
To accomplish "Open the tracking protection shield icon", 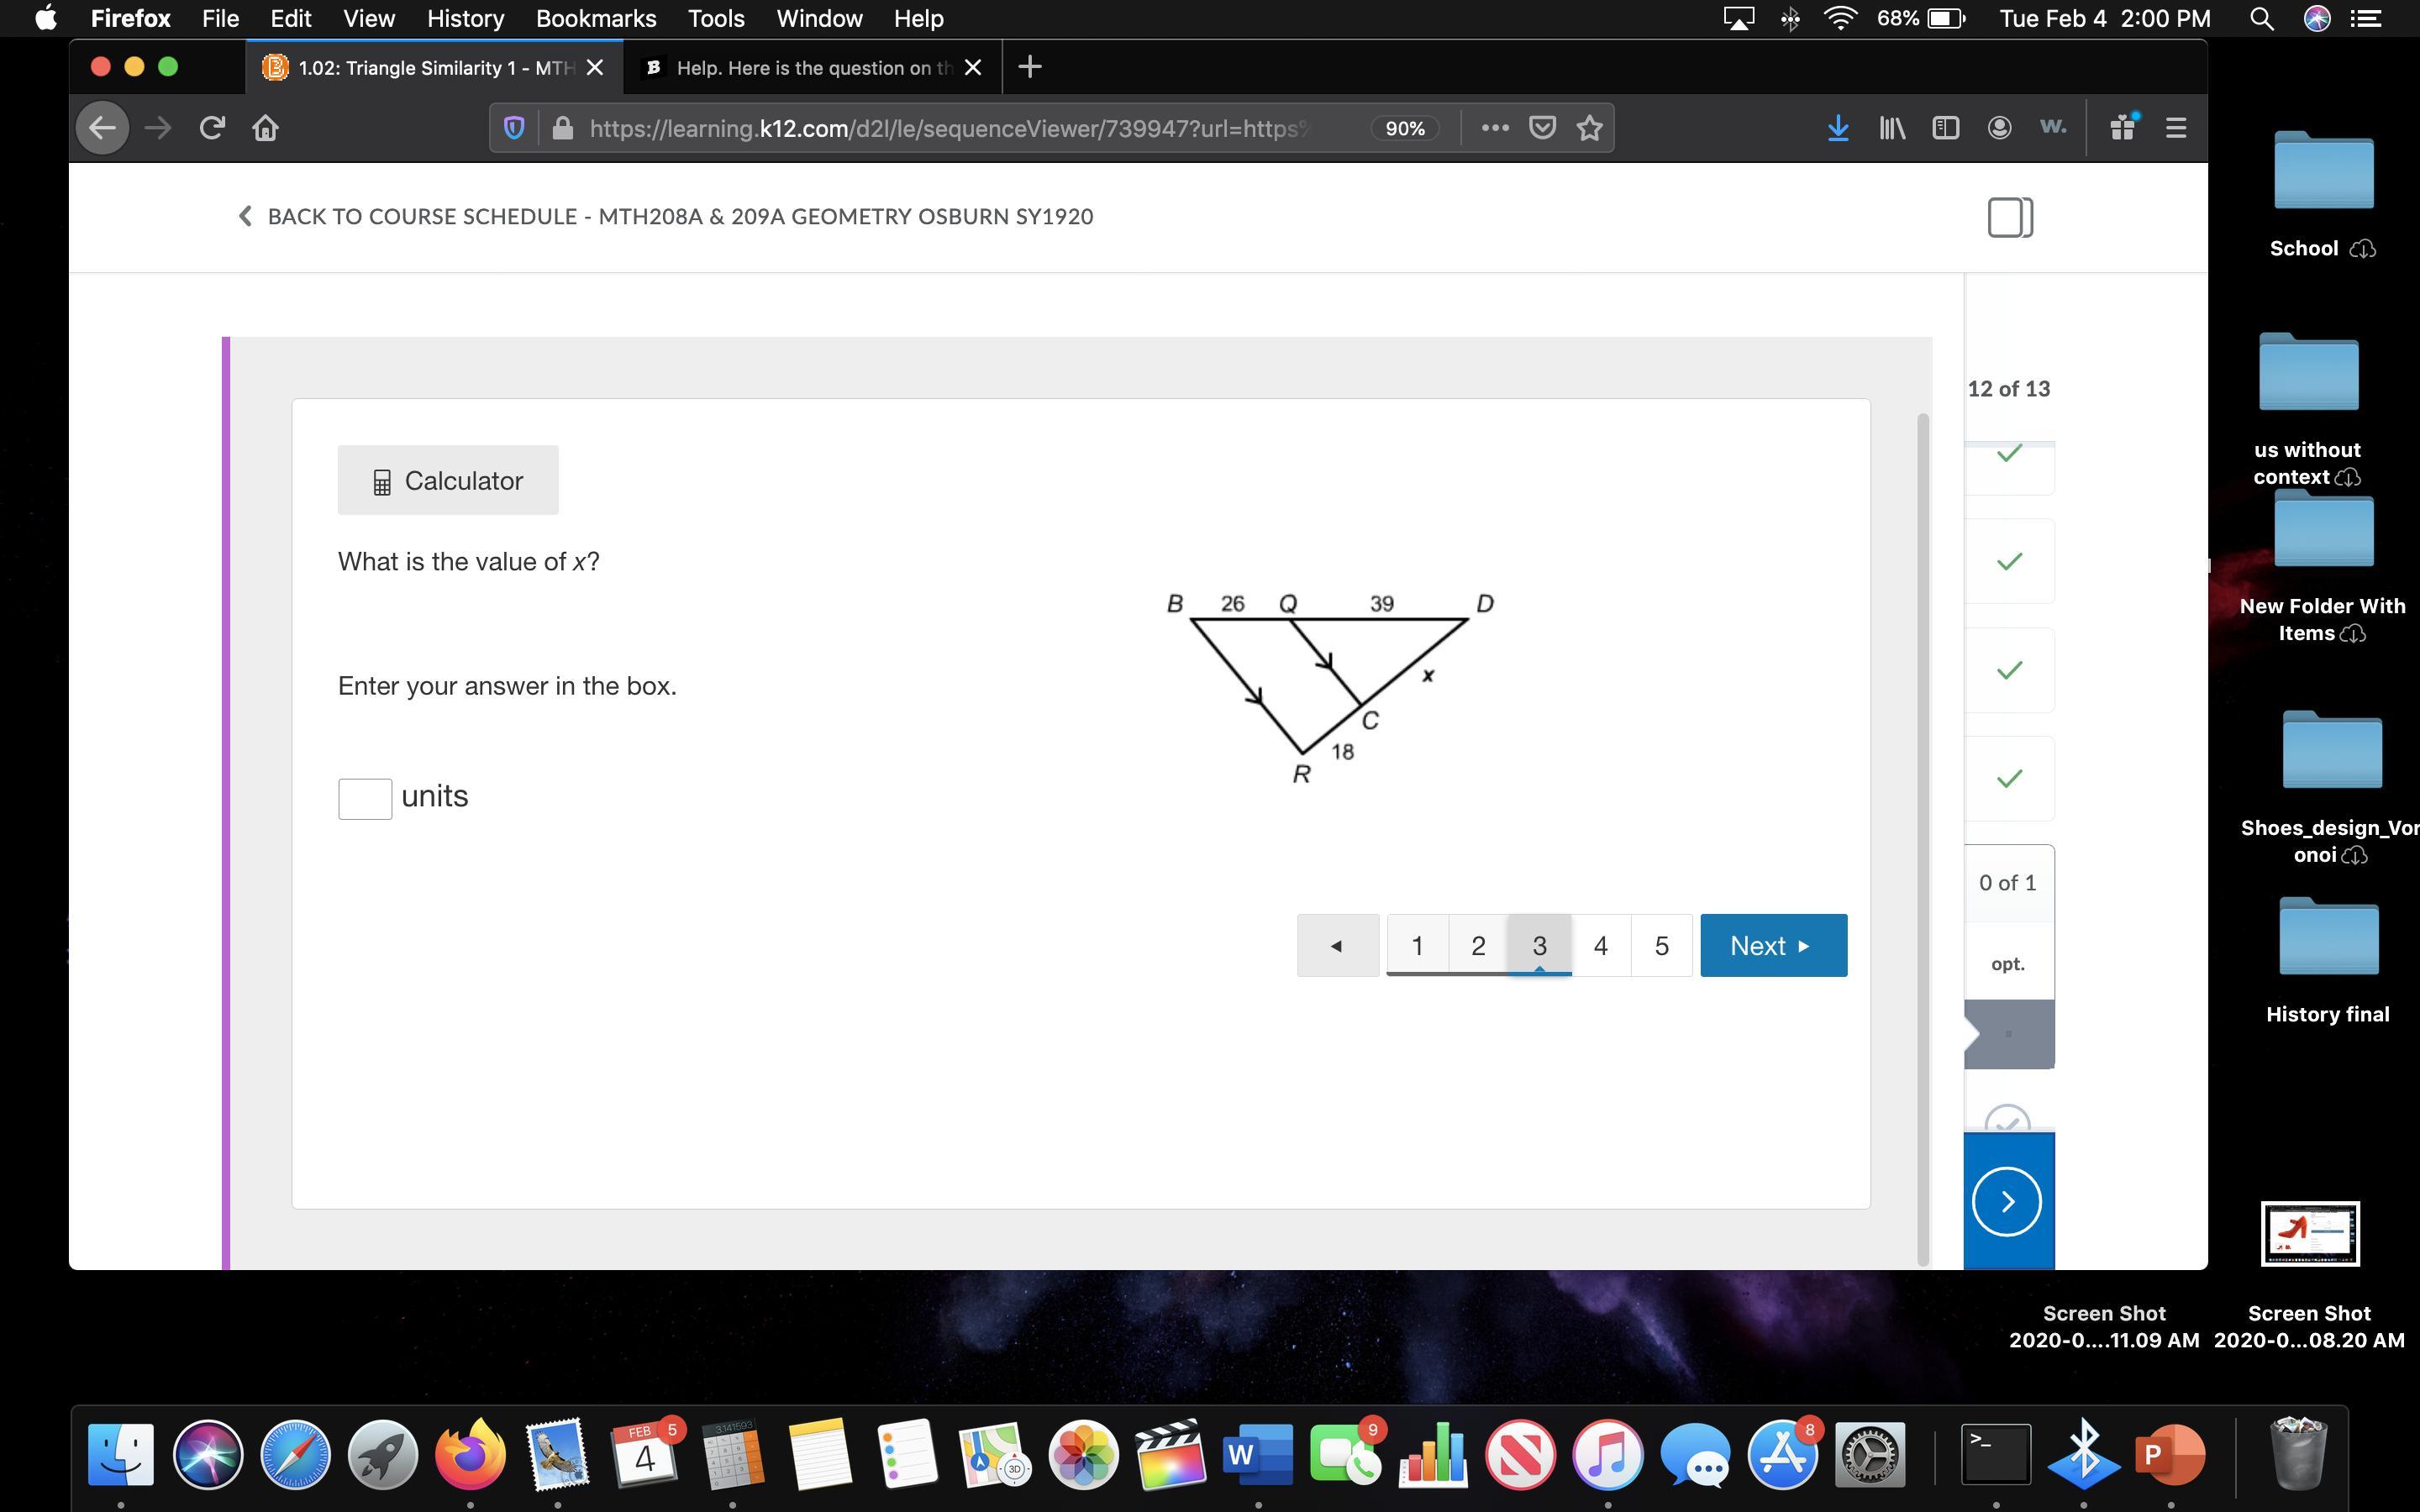I will [514, 128].
